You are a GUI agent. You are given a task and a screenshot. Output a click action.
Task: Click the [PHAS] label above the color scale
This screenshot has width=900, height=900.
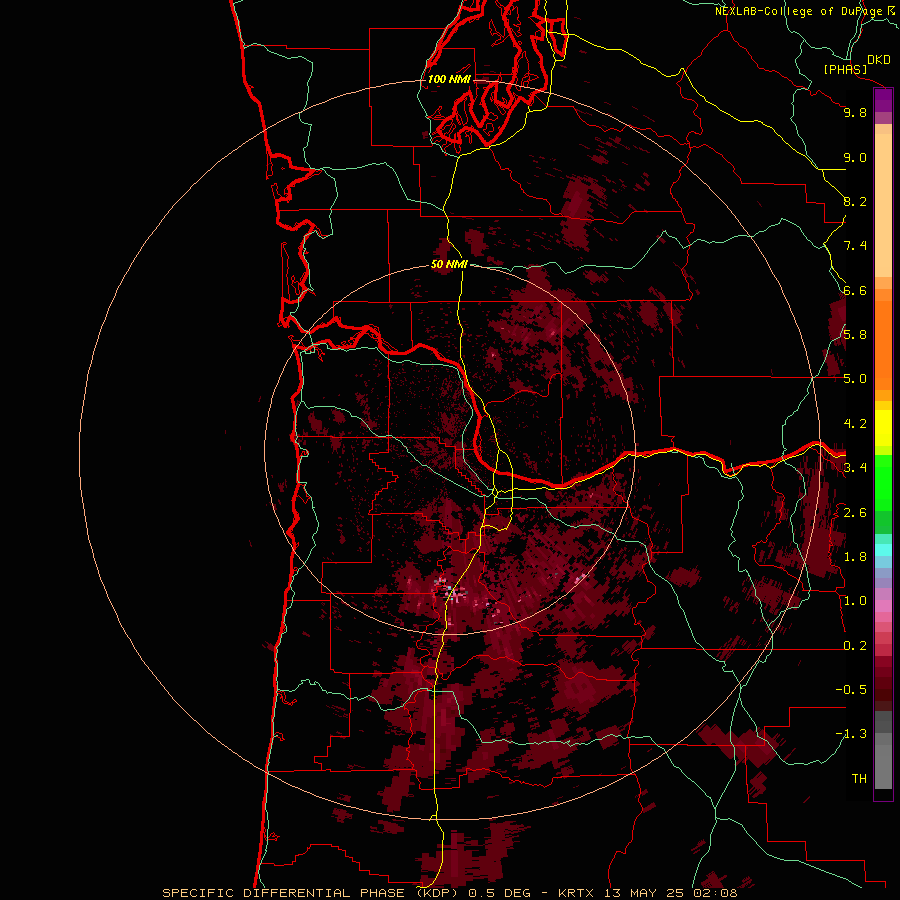[x=845, y=69]
